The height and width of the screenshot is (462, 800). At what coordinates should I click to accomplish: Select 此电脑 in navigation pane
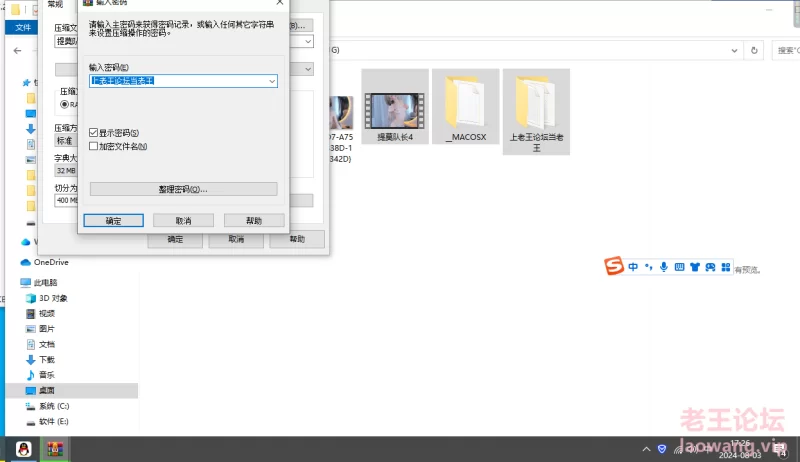[45, 282]
